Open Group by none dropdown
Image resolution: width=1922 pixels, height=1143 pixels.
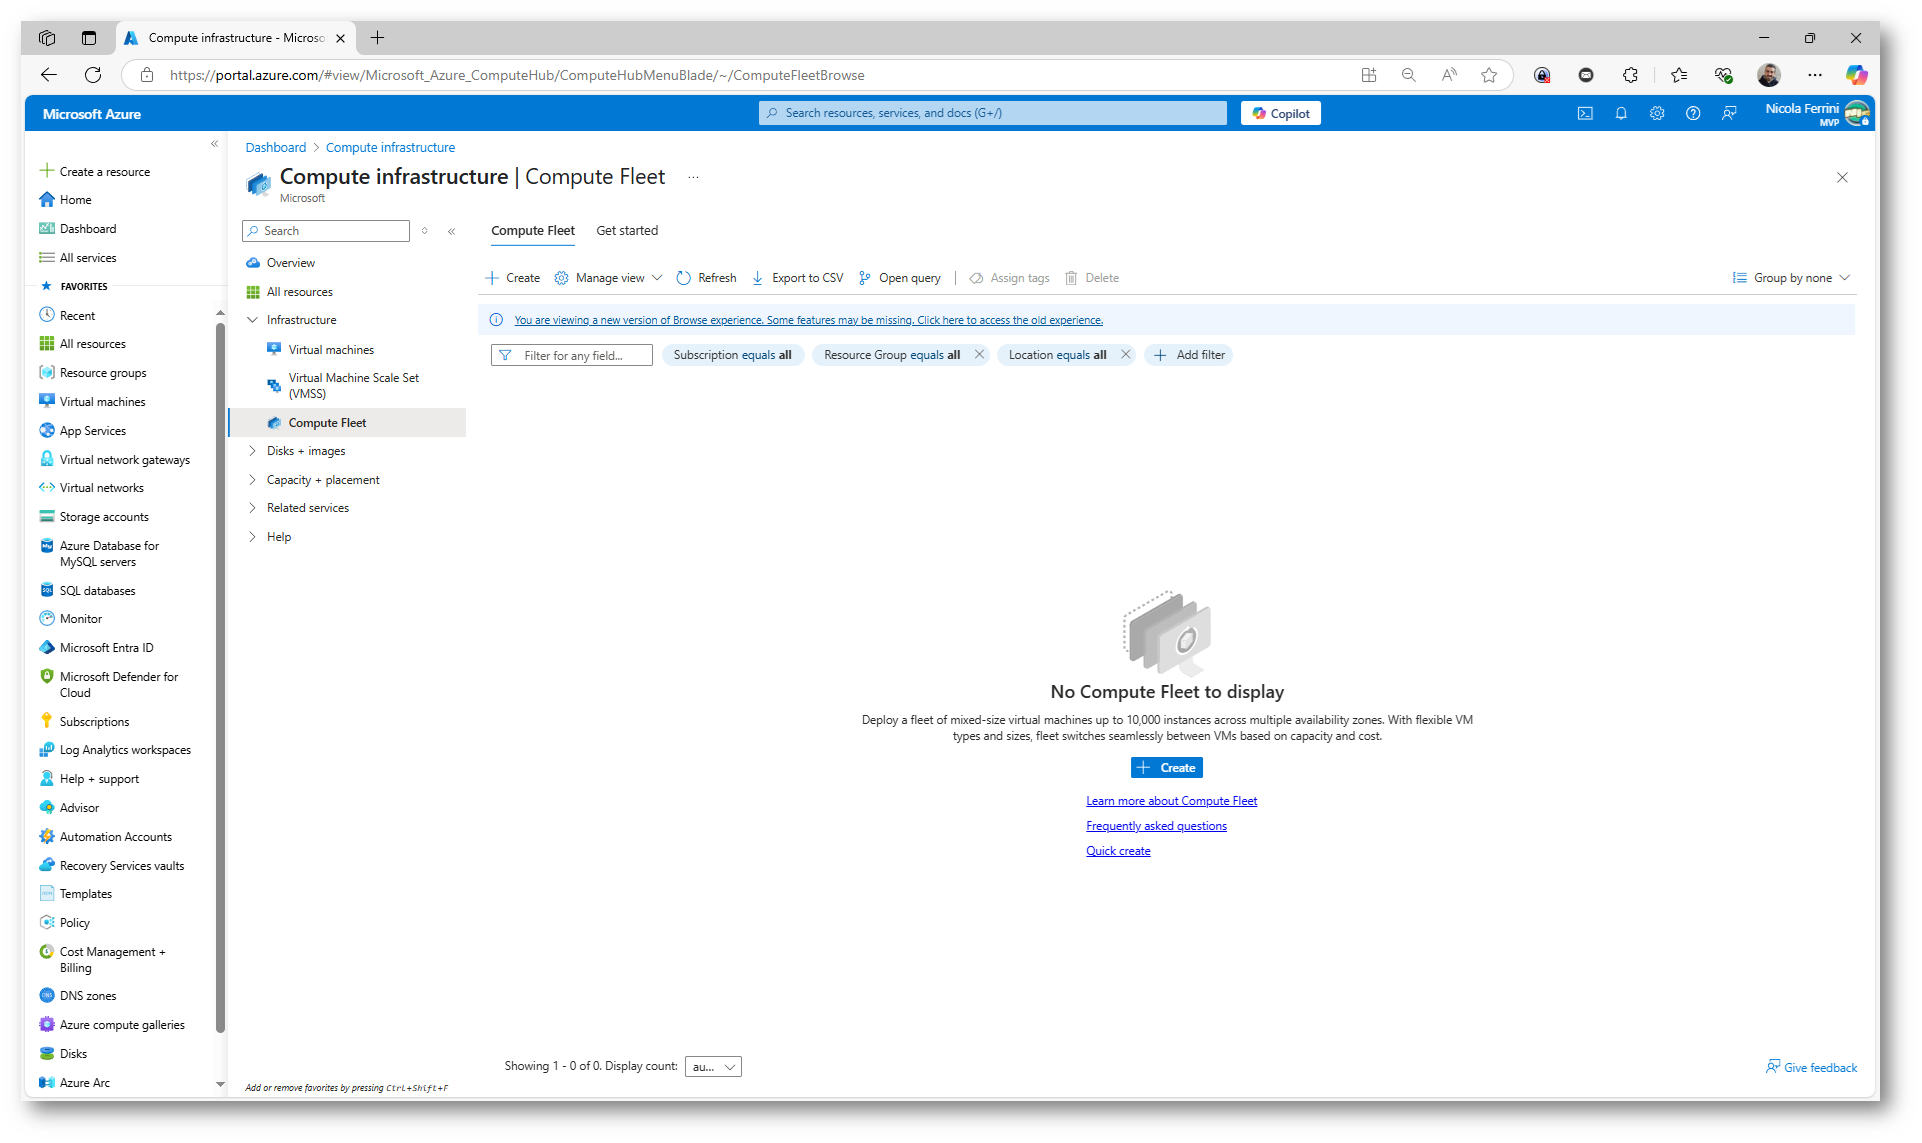[x=1791, y=278]
